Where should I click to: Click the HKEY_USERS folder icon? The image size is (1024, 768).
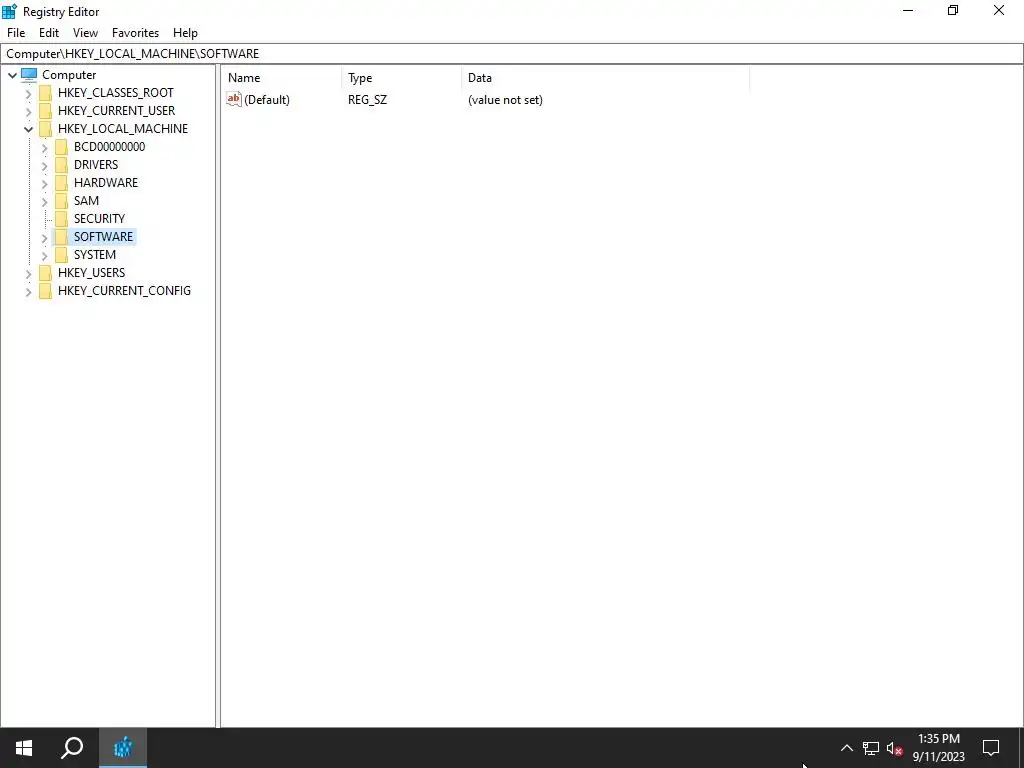[x=45, y=272]
